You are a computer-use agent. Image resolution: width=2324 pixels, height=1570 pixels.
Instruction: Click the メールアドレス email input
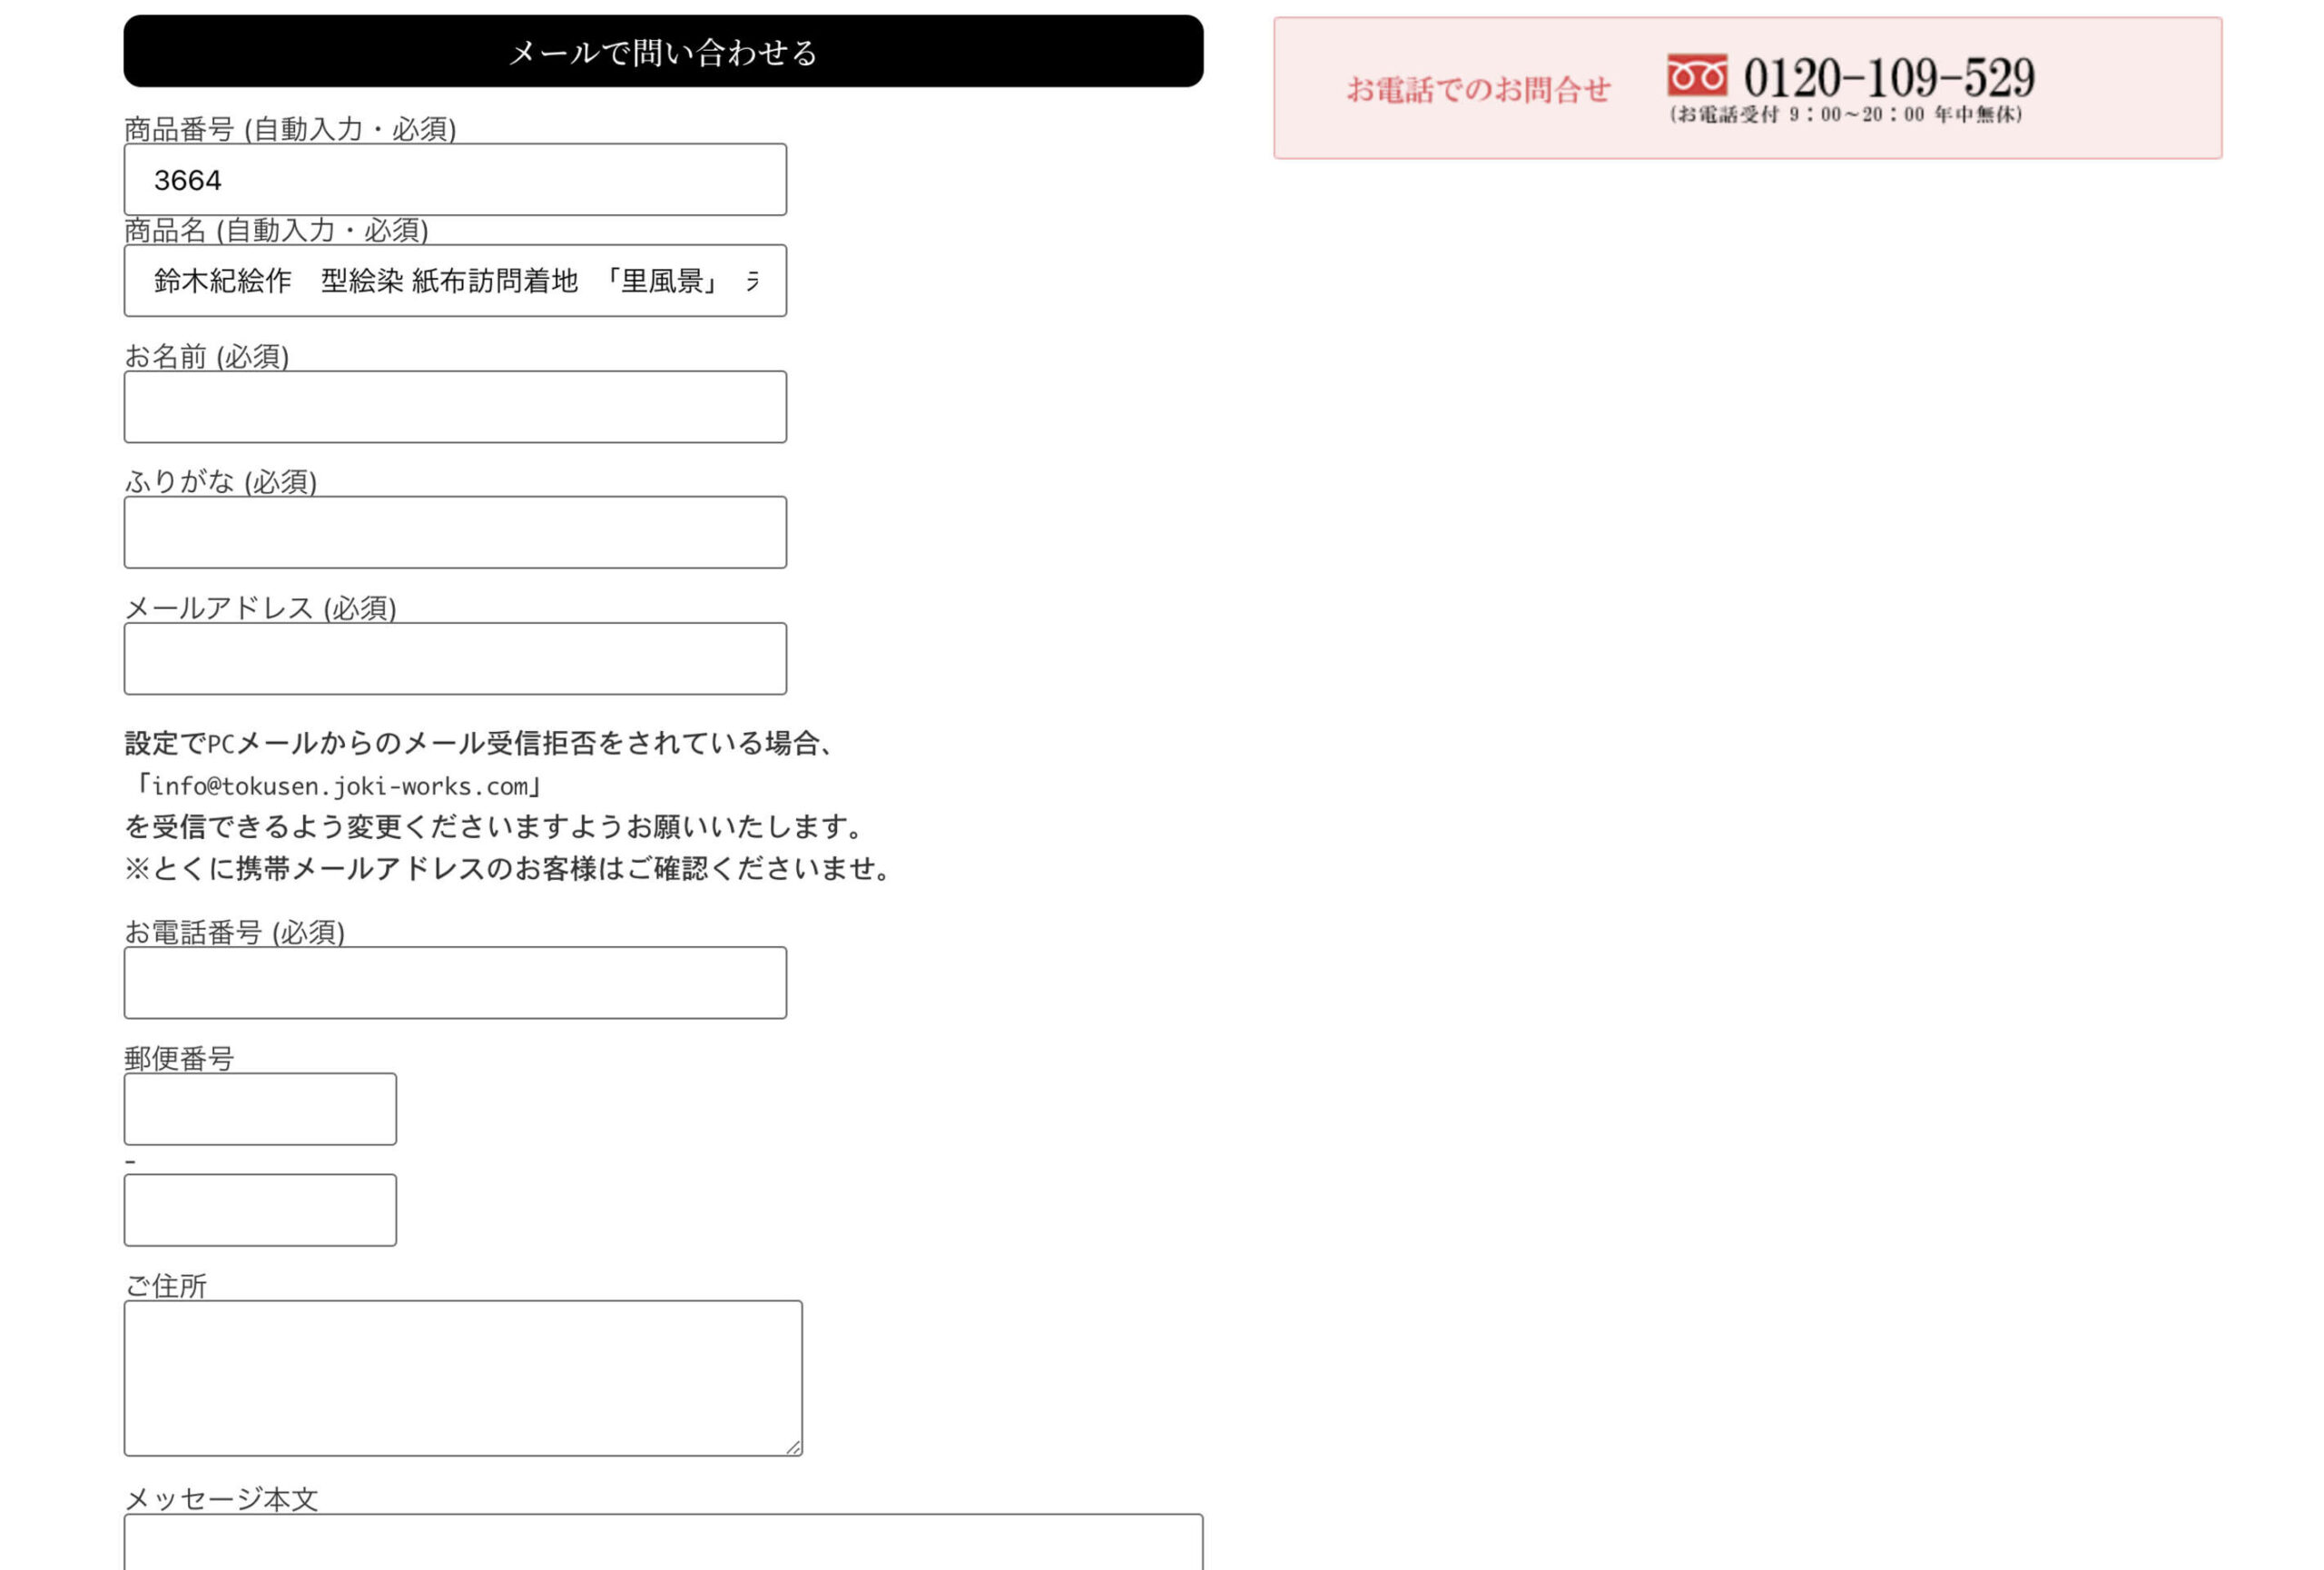tap(454, 658)
